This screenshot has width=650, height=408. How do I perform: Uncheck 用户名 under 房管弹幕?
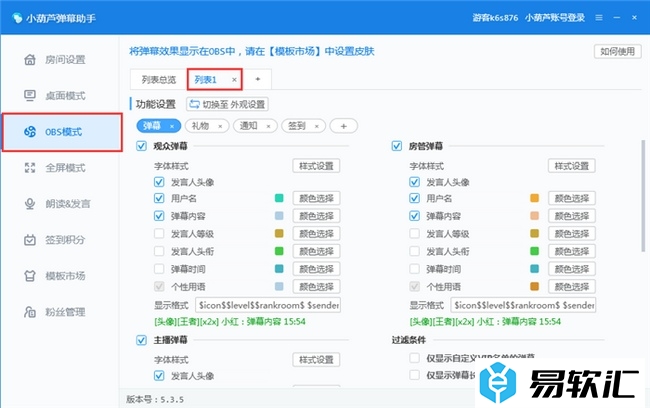pyautogui.click(x=415, y=198)
